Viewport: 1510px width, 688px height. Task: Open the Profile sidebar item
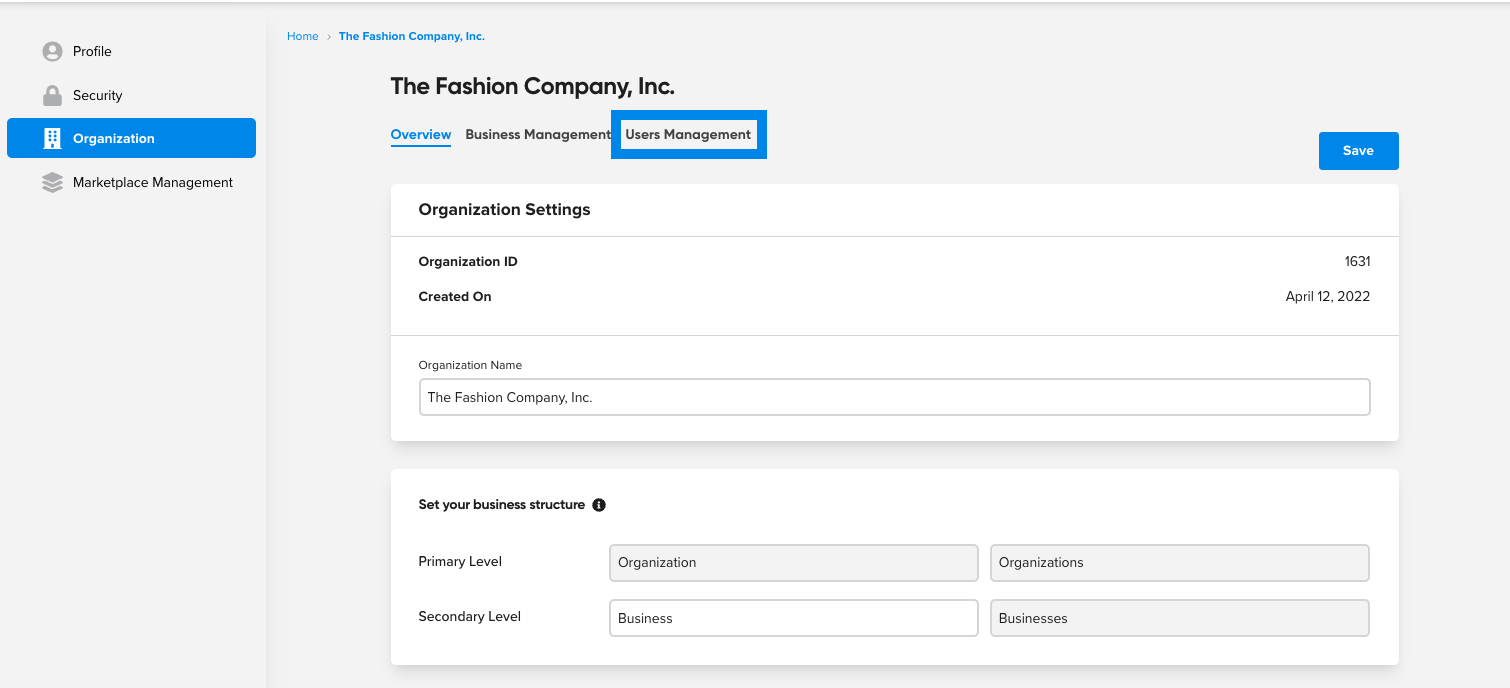click(x=131, y=51)
